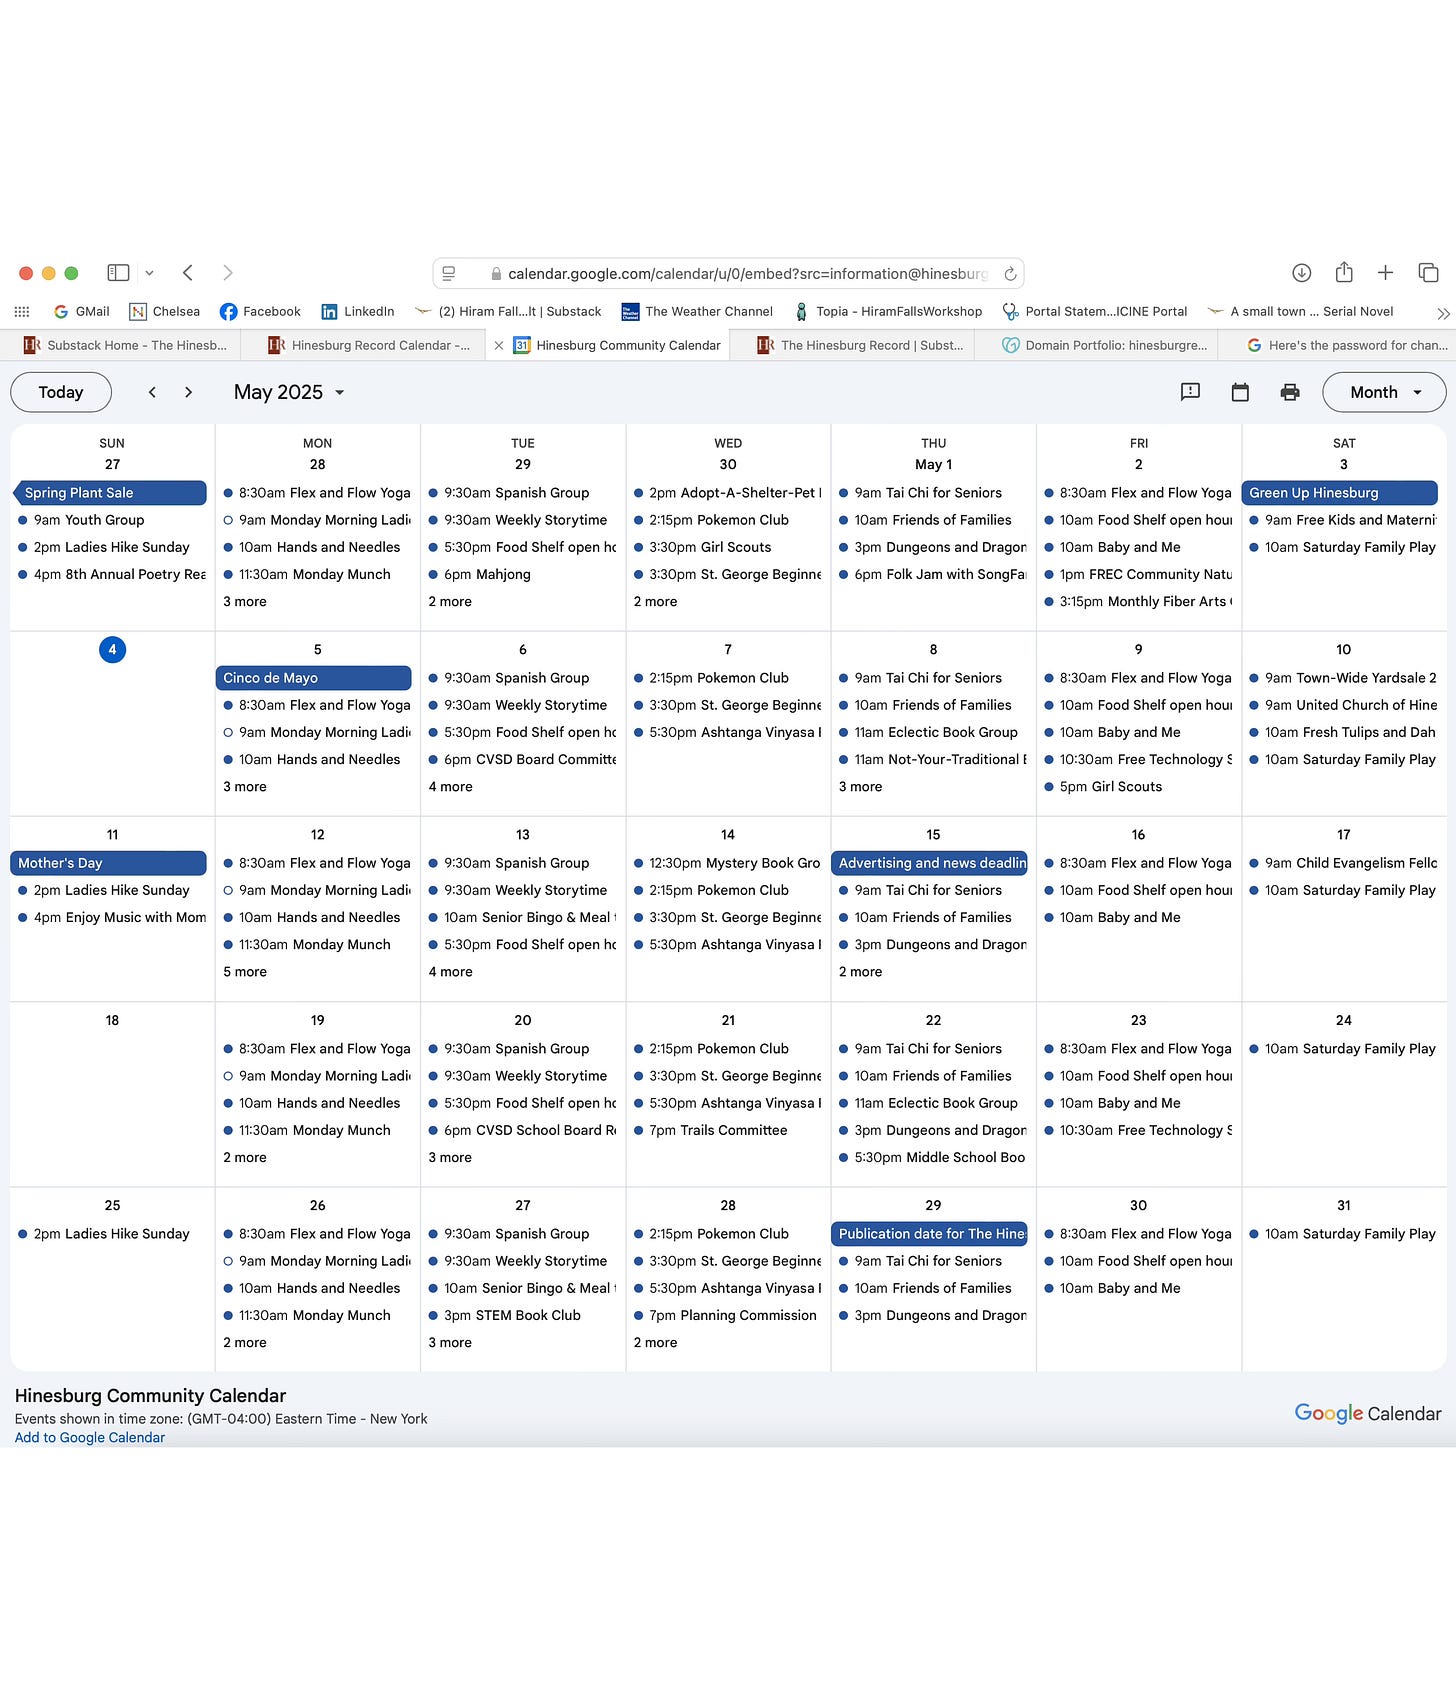
Task: Toggle the Safari sidebar icon
Action: pyautogui.click(x=118, y=272)
